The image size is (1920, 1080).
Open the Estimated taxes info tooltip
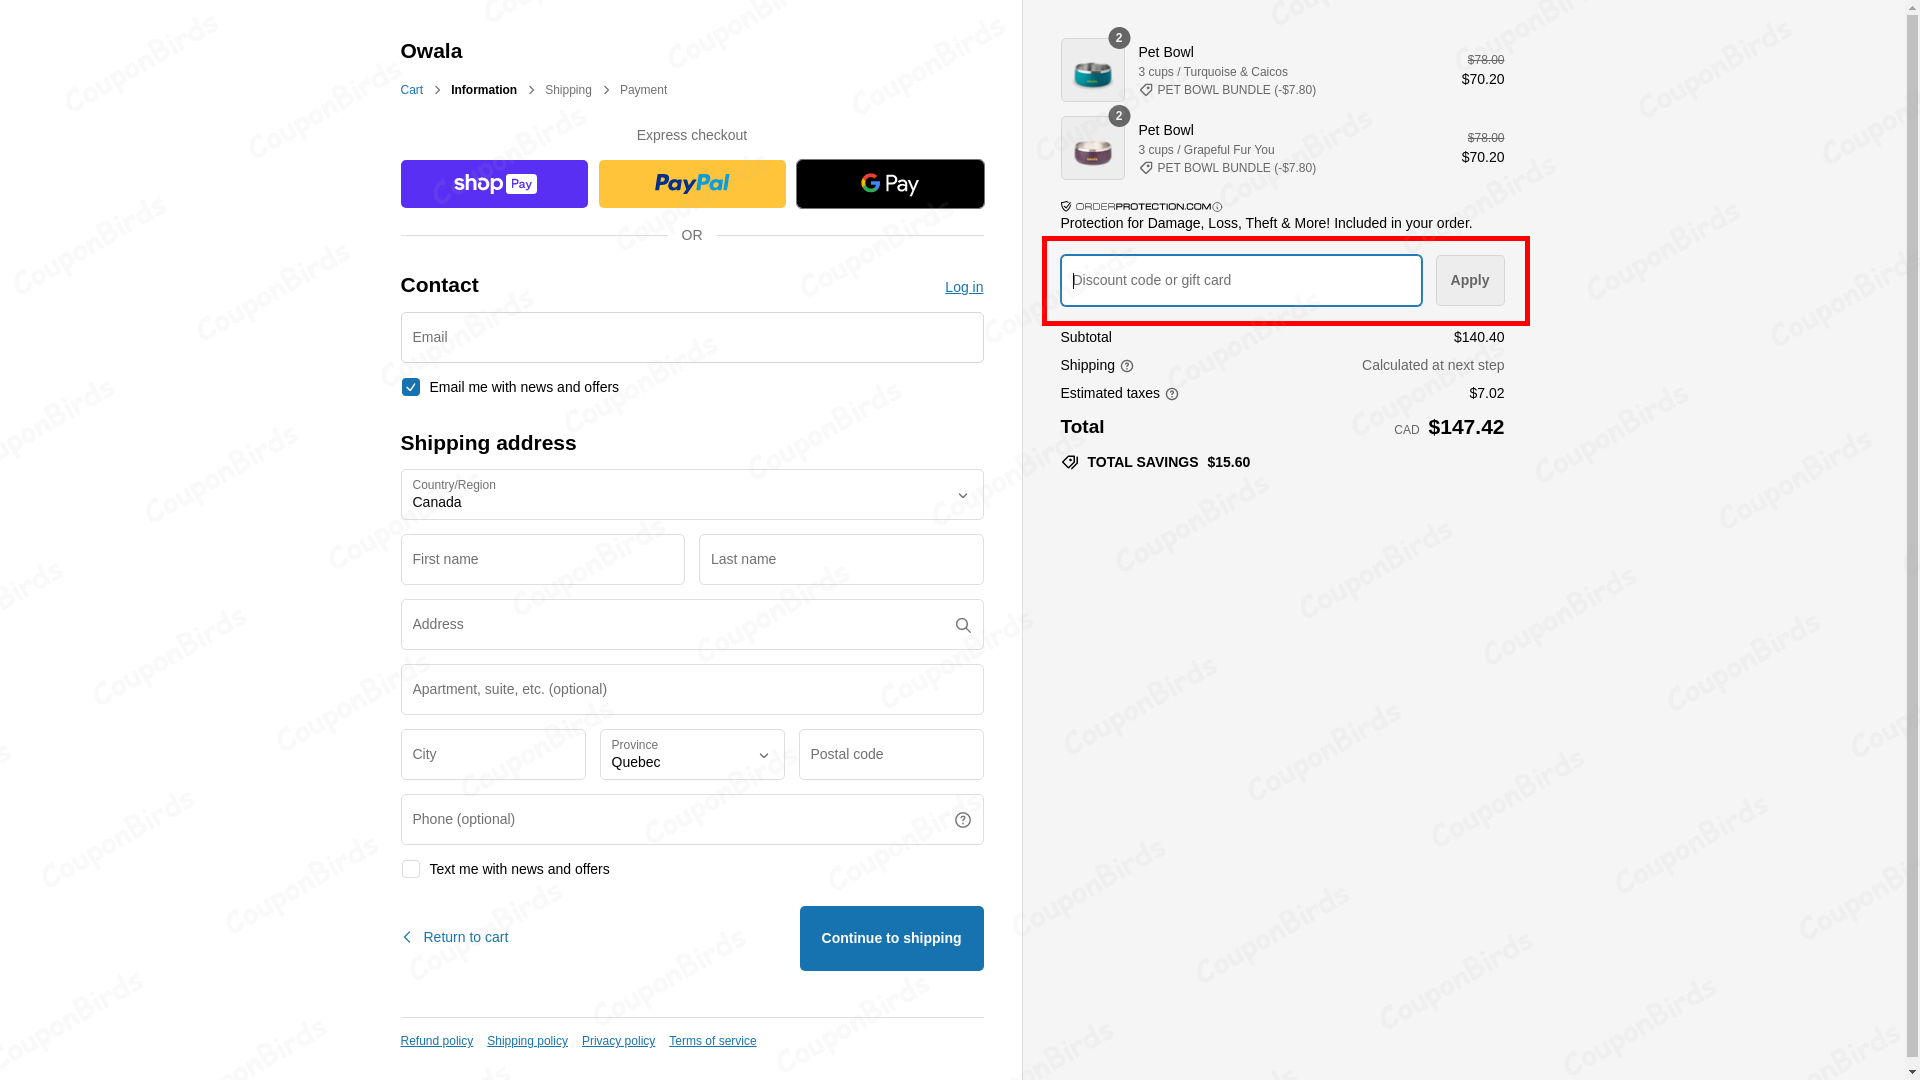1171,394
